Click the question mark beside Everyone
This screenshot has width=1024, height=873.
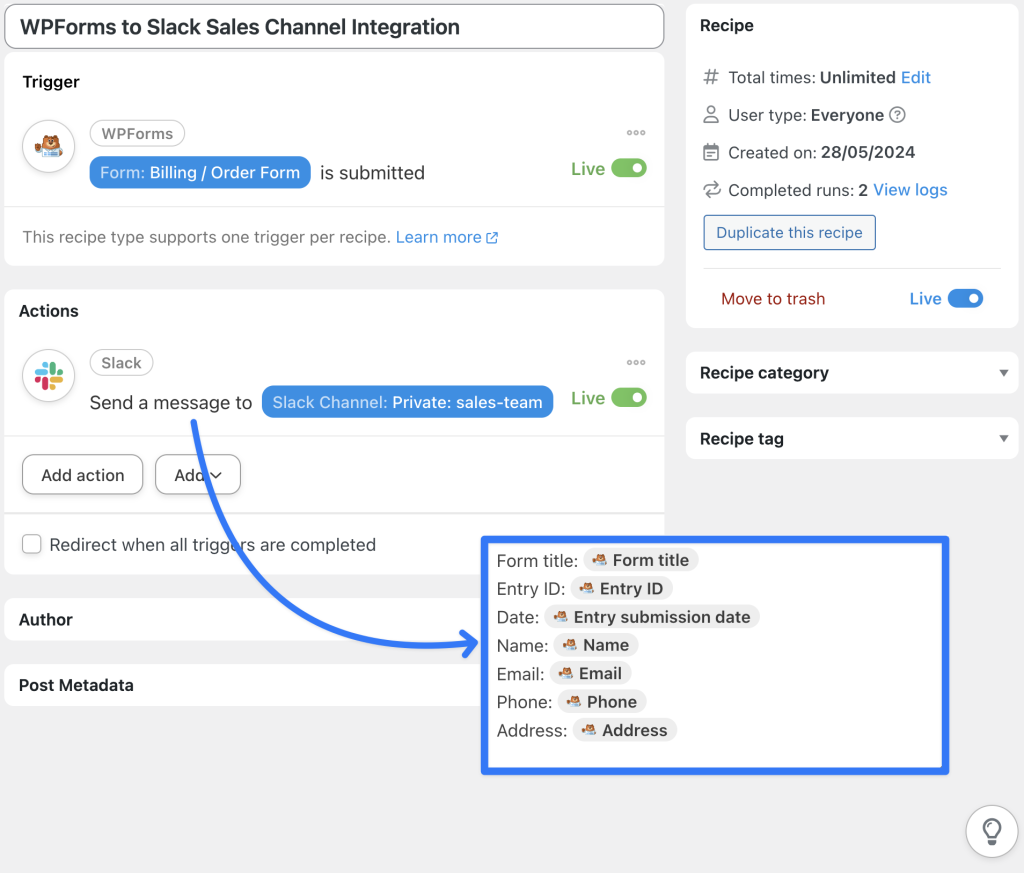[x=897, y=115]
